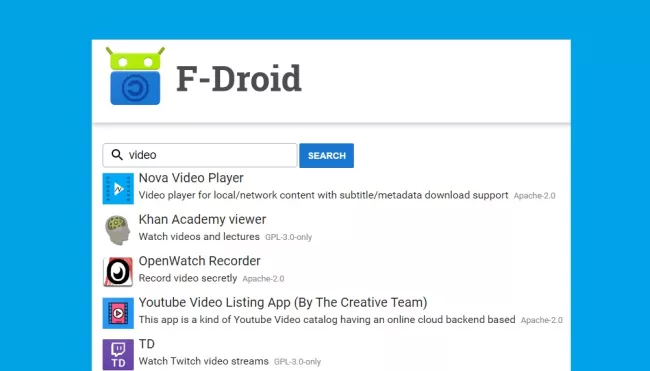Click "Video player for local/network content" description
Image resolution: width=650 pixels, height=371 pixels.
coord(323,195)
